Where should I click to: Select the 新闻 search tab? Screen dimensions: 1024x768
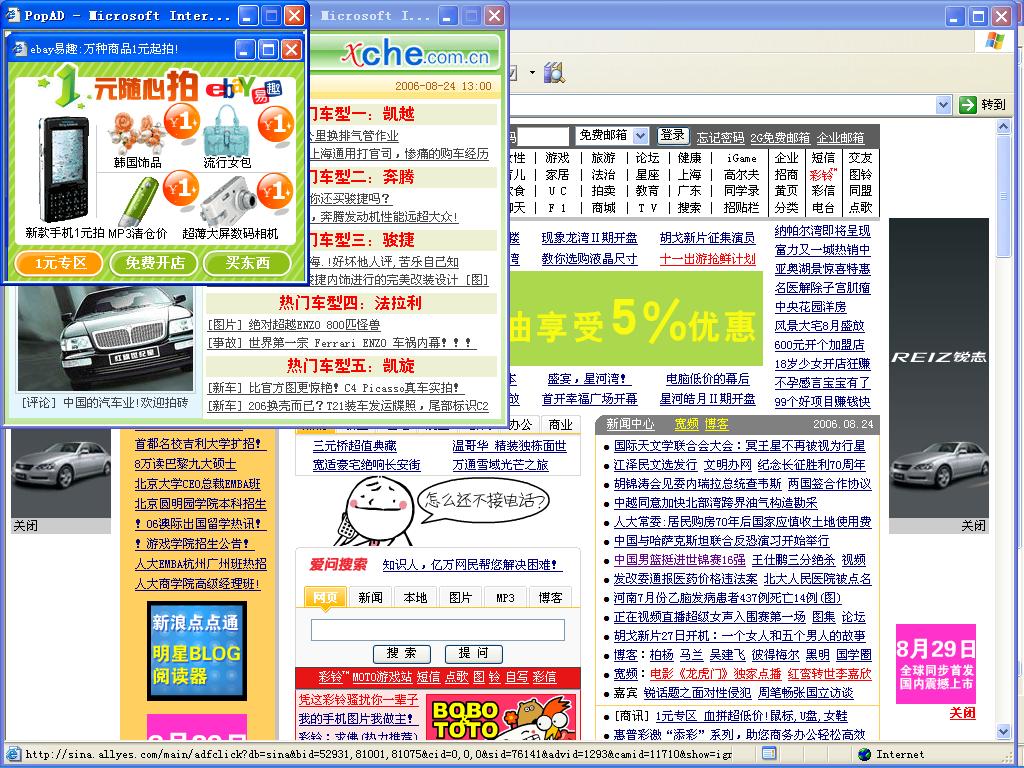click(370, 598)
